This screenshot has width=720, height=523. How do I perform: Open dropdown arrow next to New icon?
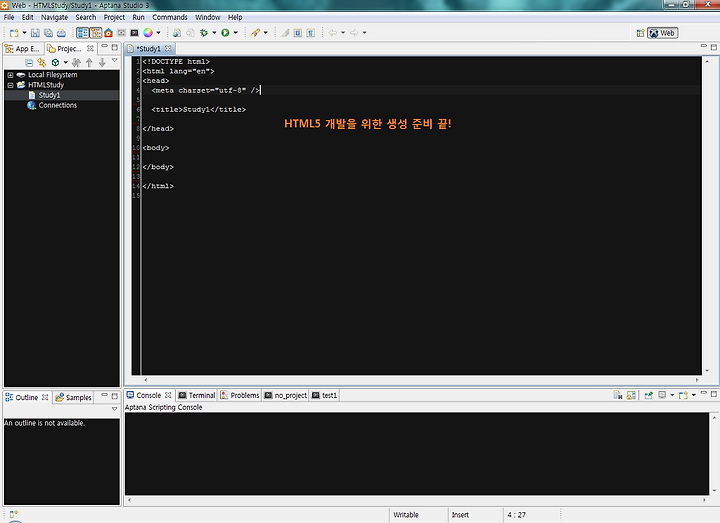tap(24, 33)
